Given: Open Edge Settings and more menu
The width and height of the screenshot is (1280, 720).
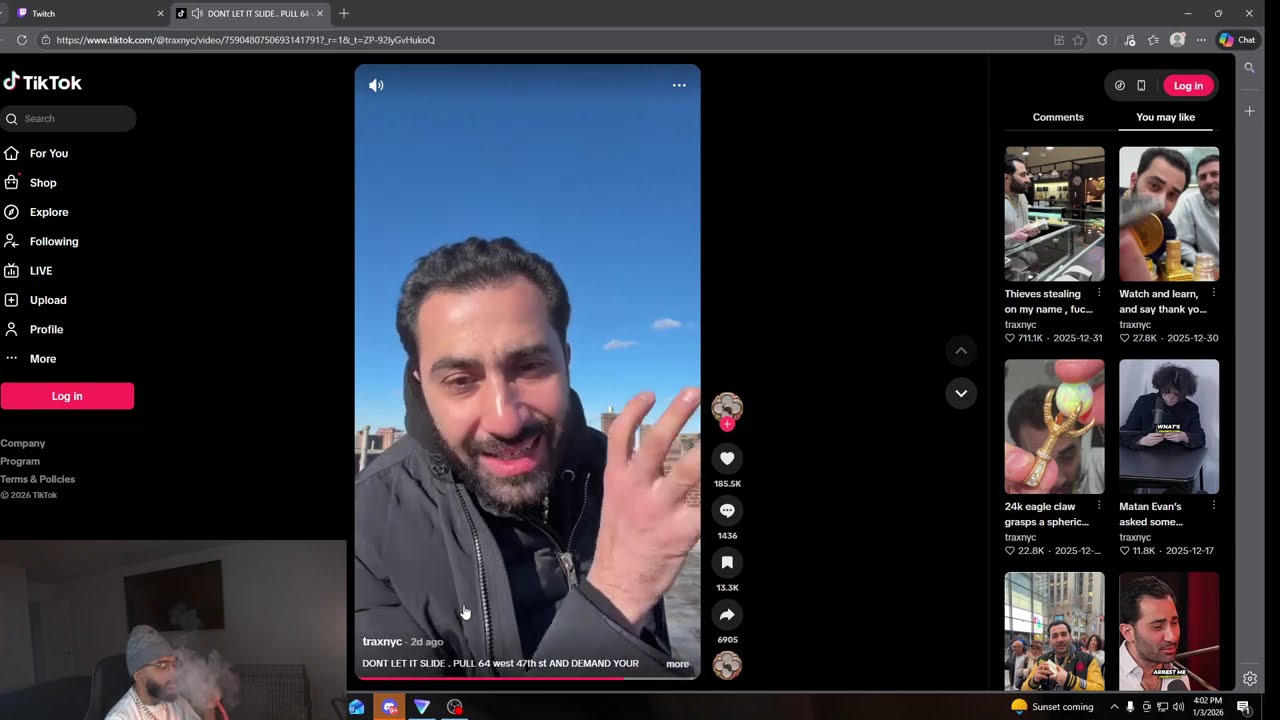Looking at the screenshot, I should tap(1201, 40).
